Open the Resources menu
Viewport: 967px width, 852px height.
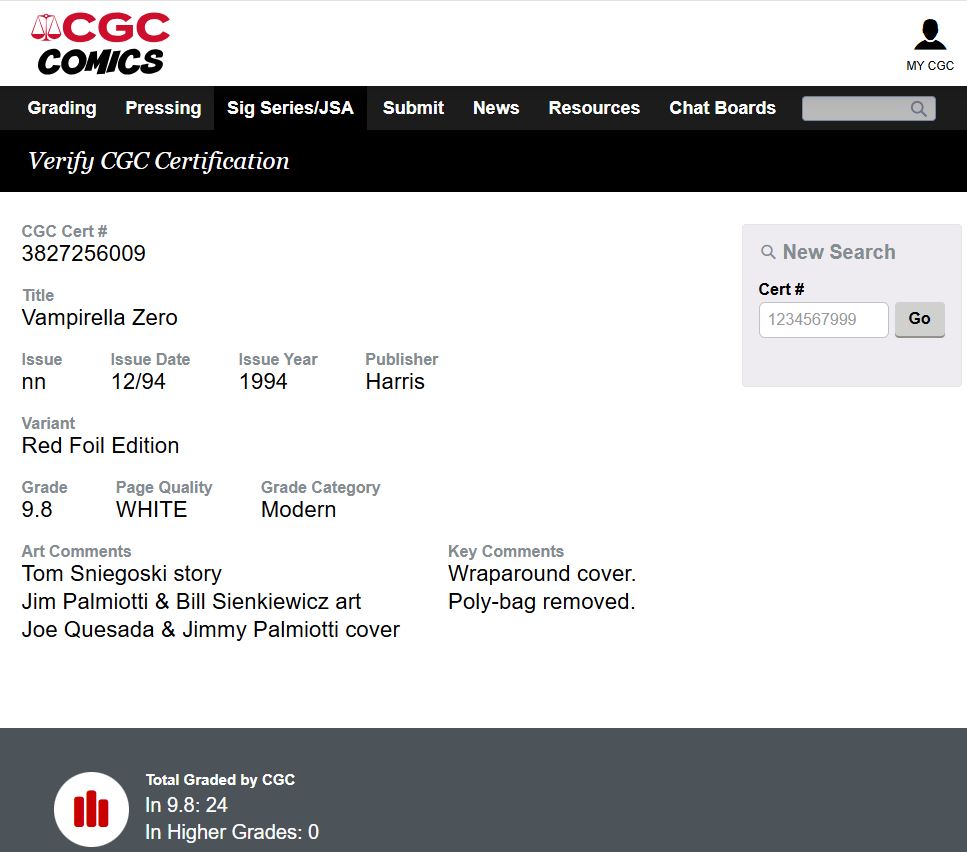[594, 108]
